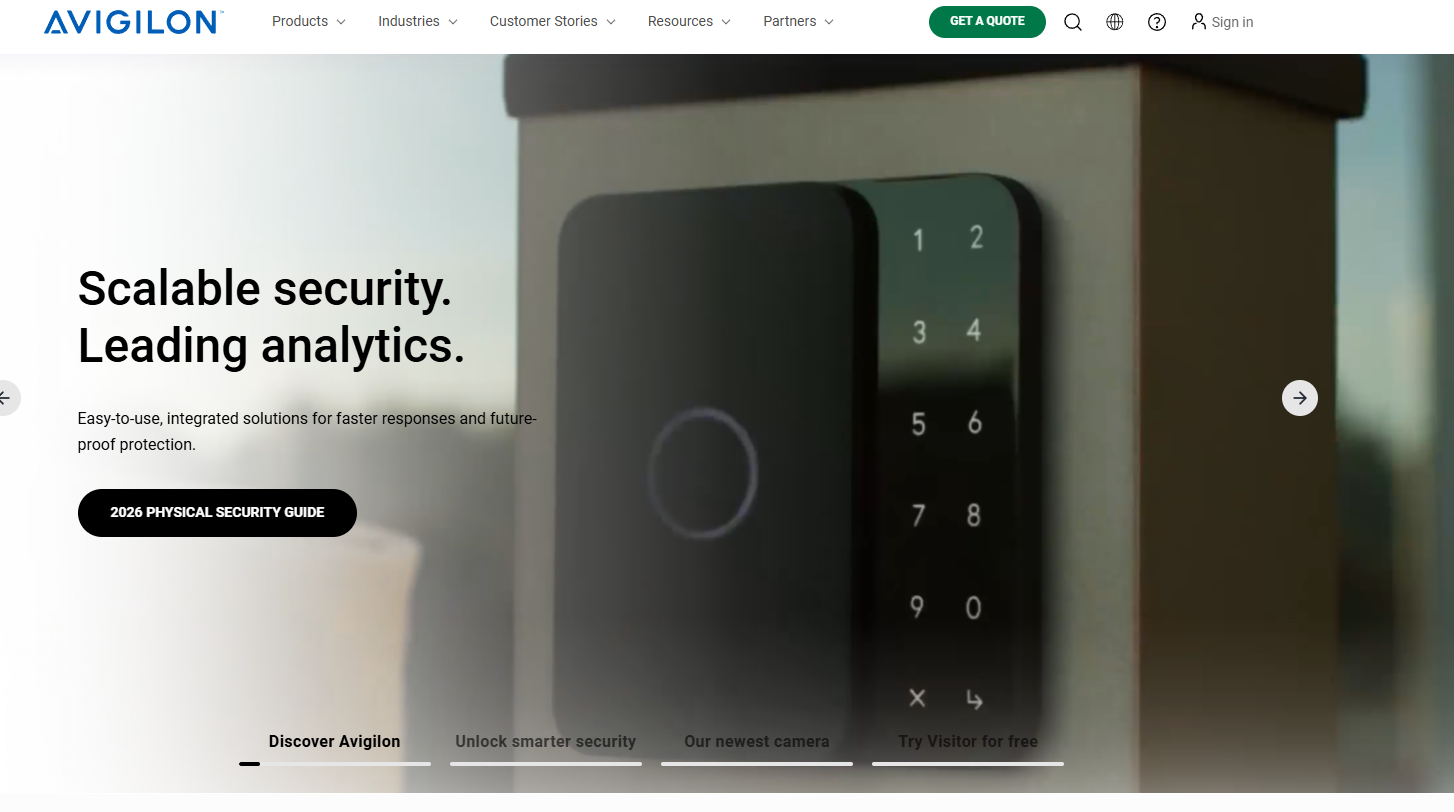The height and width of the screenshot is (812, 1454).
Task: Open the help question mark icon
Action: [x=1157, y=22]
